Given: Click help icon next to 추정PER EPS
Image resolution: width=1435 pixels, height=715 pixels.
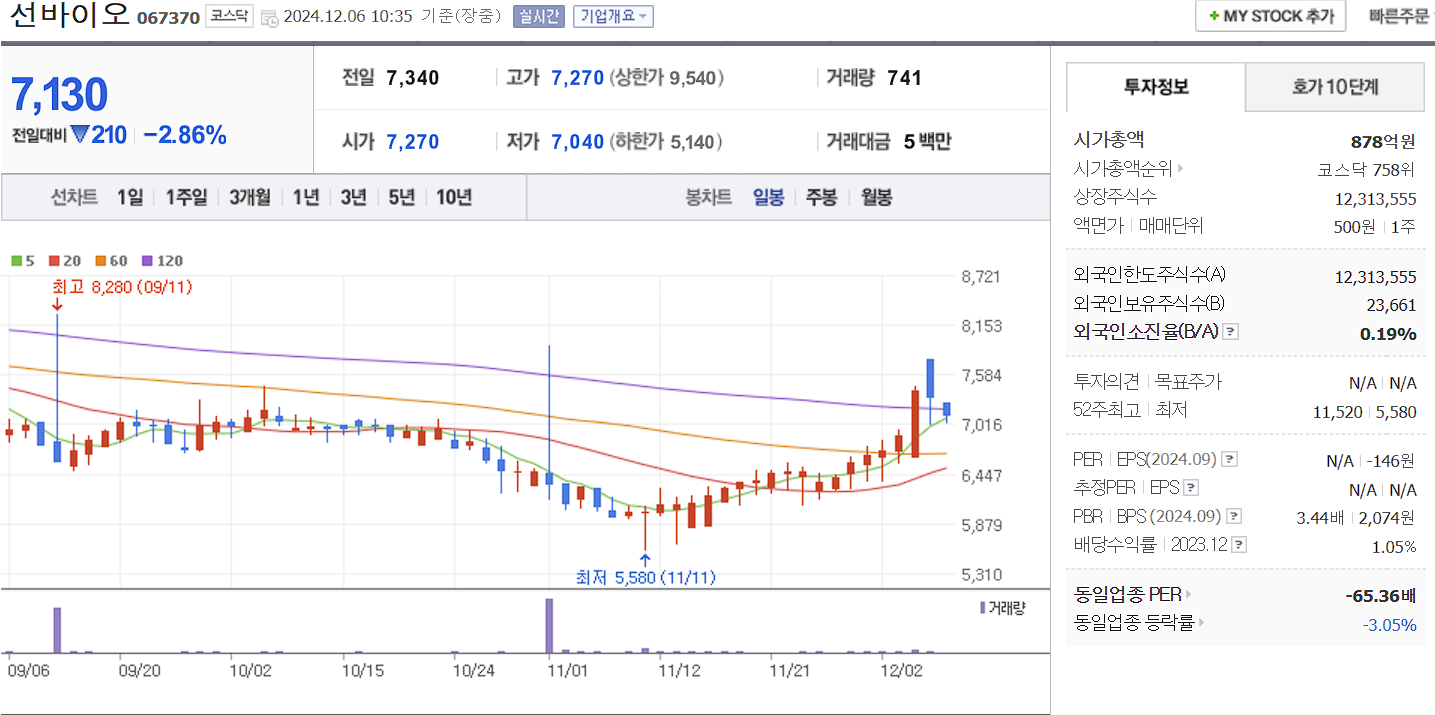Looking at the screenshot, I should click(1191, 489).
